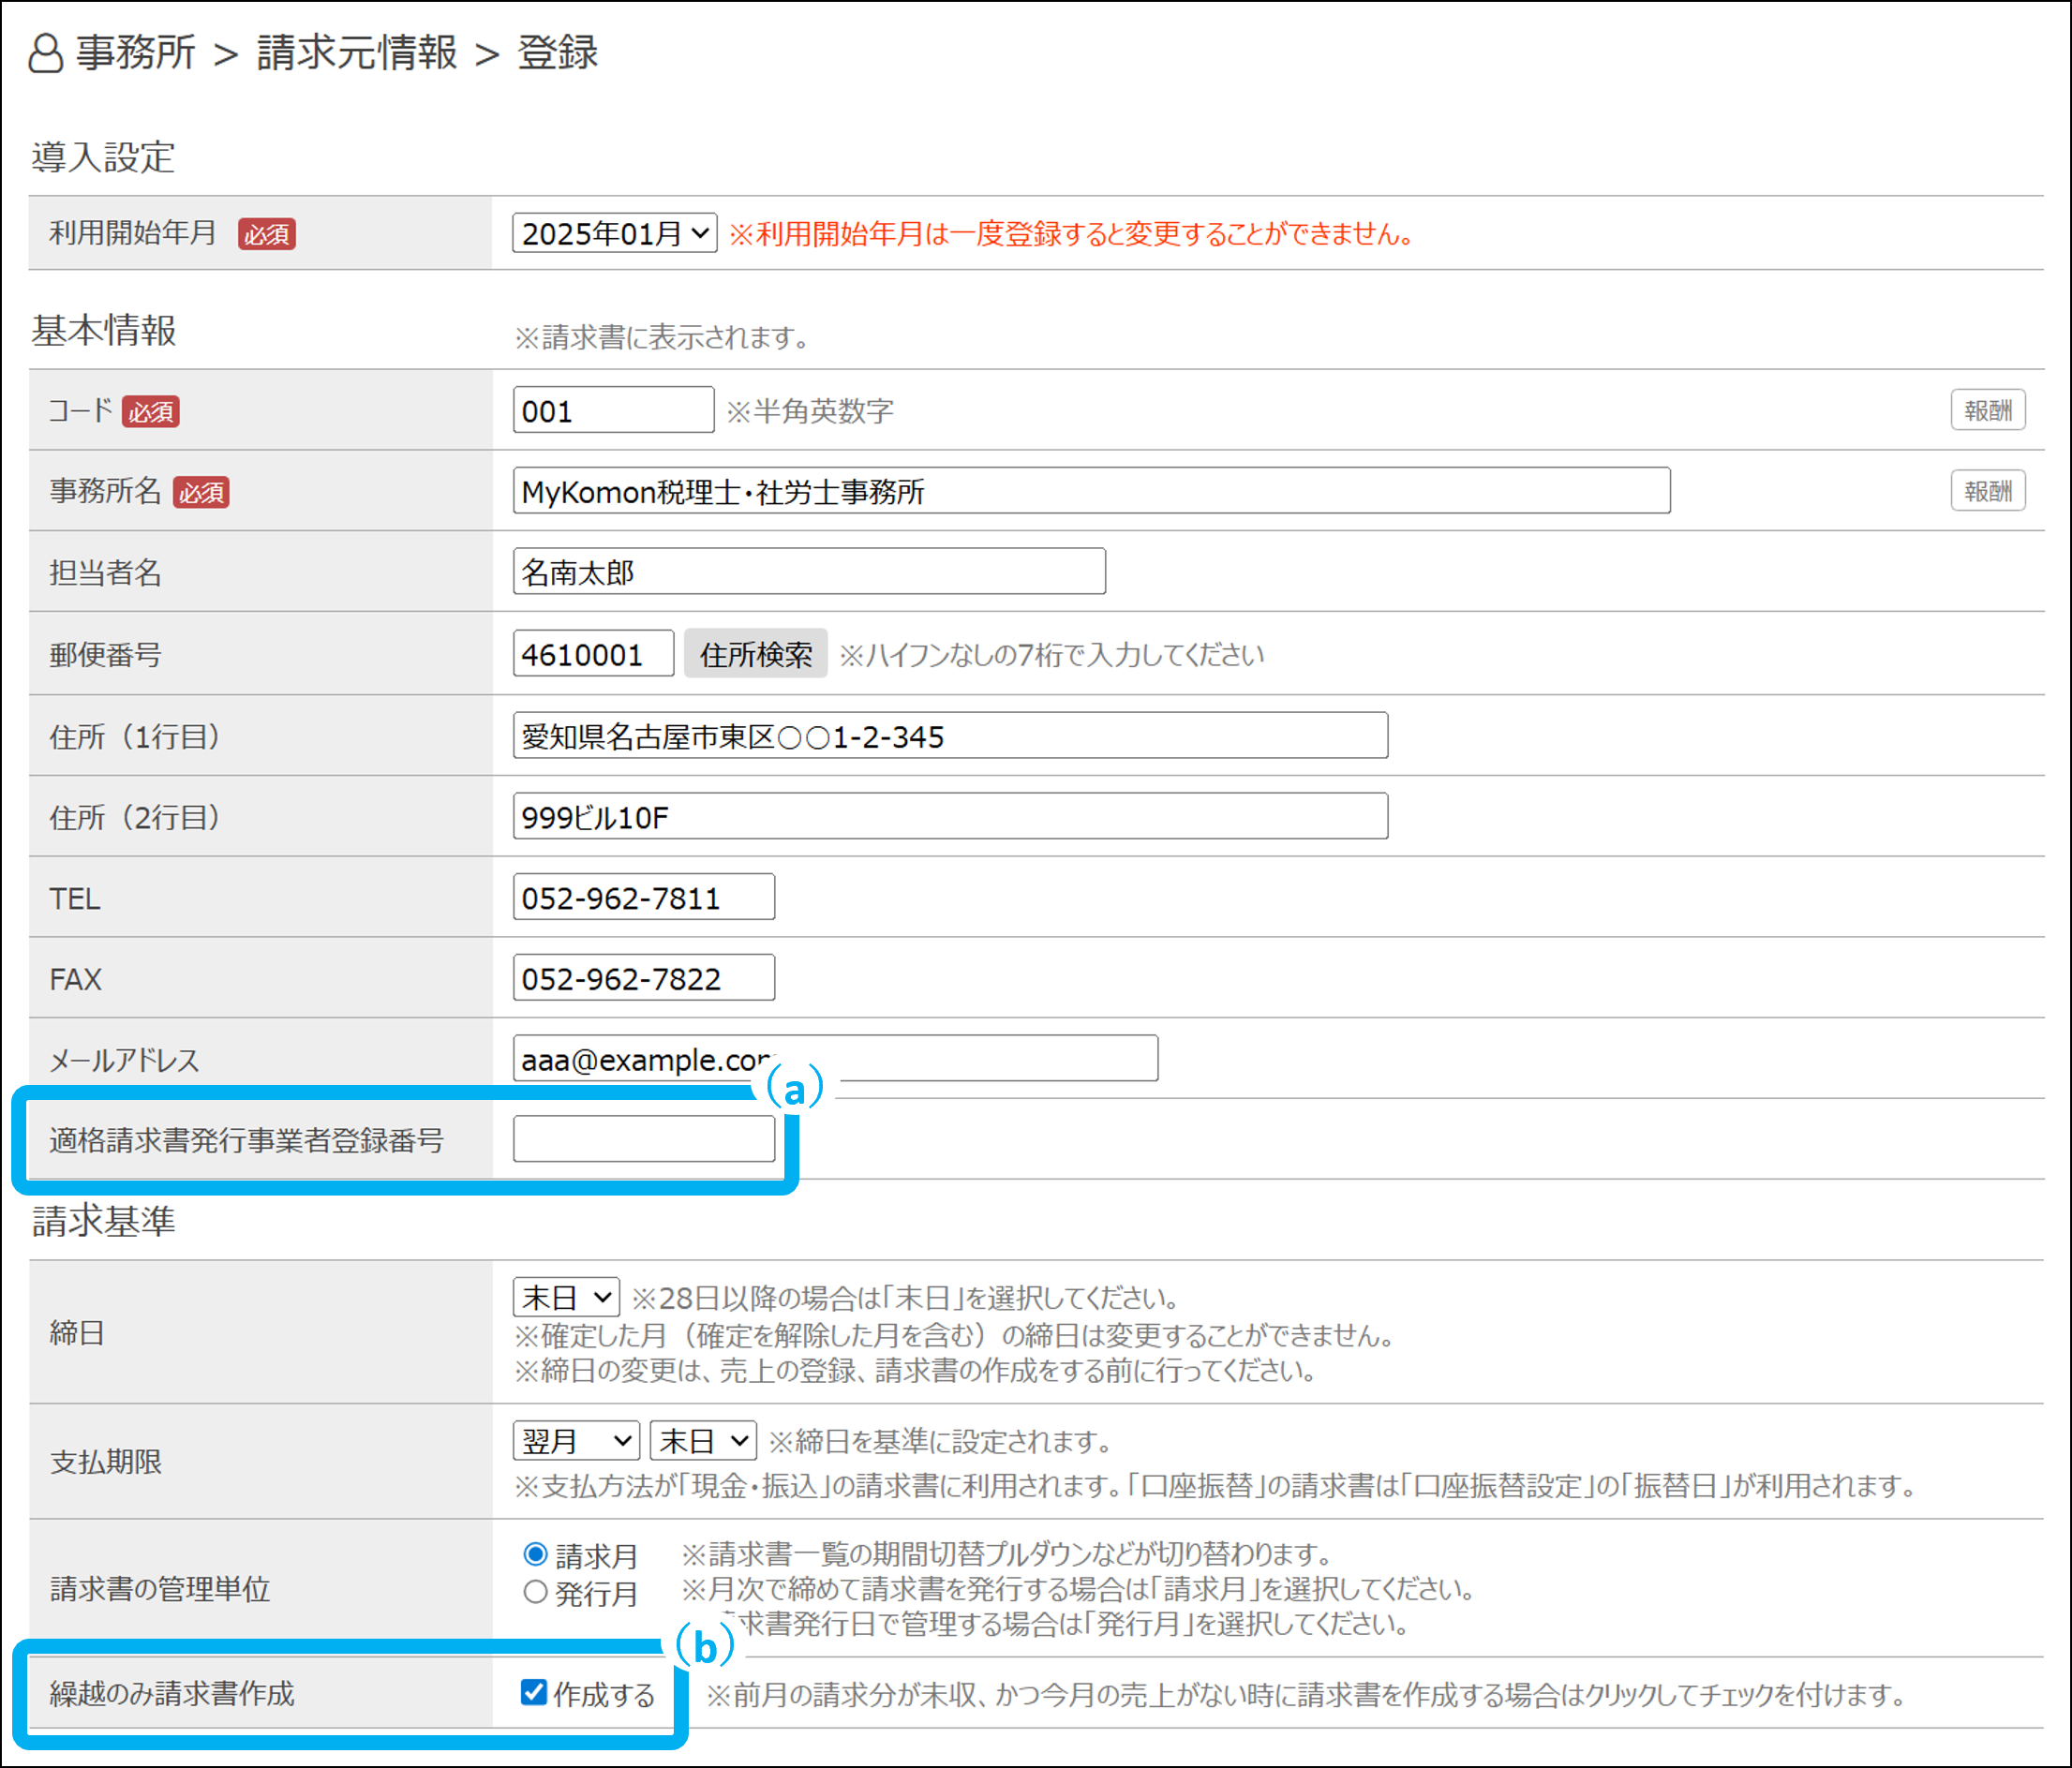The width and height of the screenshot is (2072, 1768).
Task: Expand the 締日 dropdown
Action: coord(566,1297)
